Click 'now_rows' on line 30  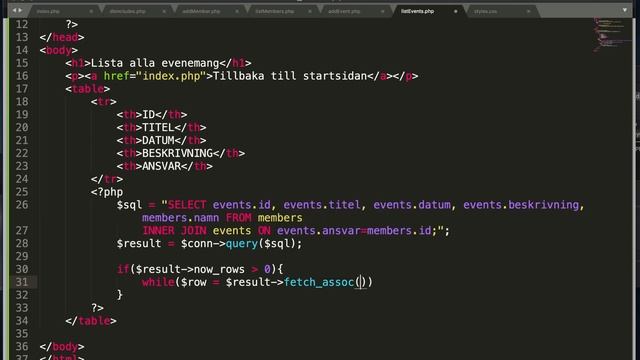click(219, 269)
